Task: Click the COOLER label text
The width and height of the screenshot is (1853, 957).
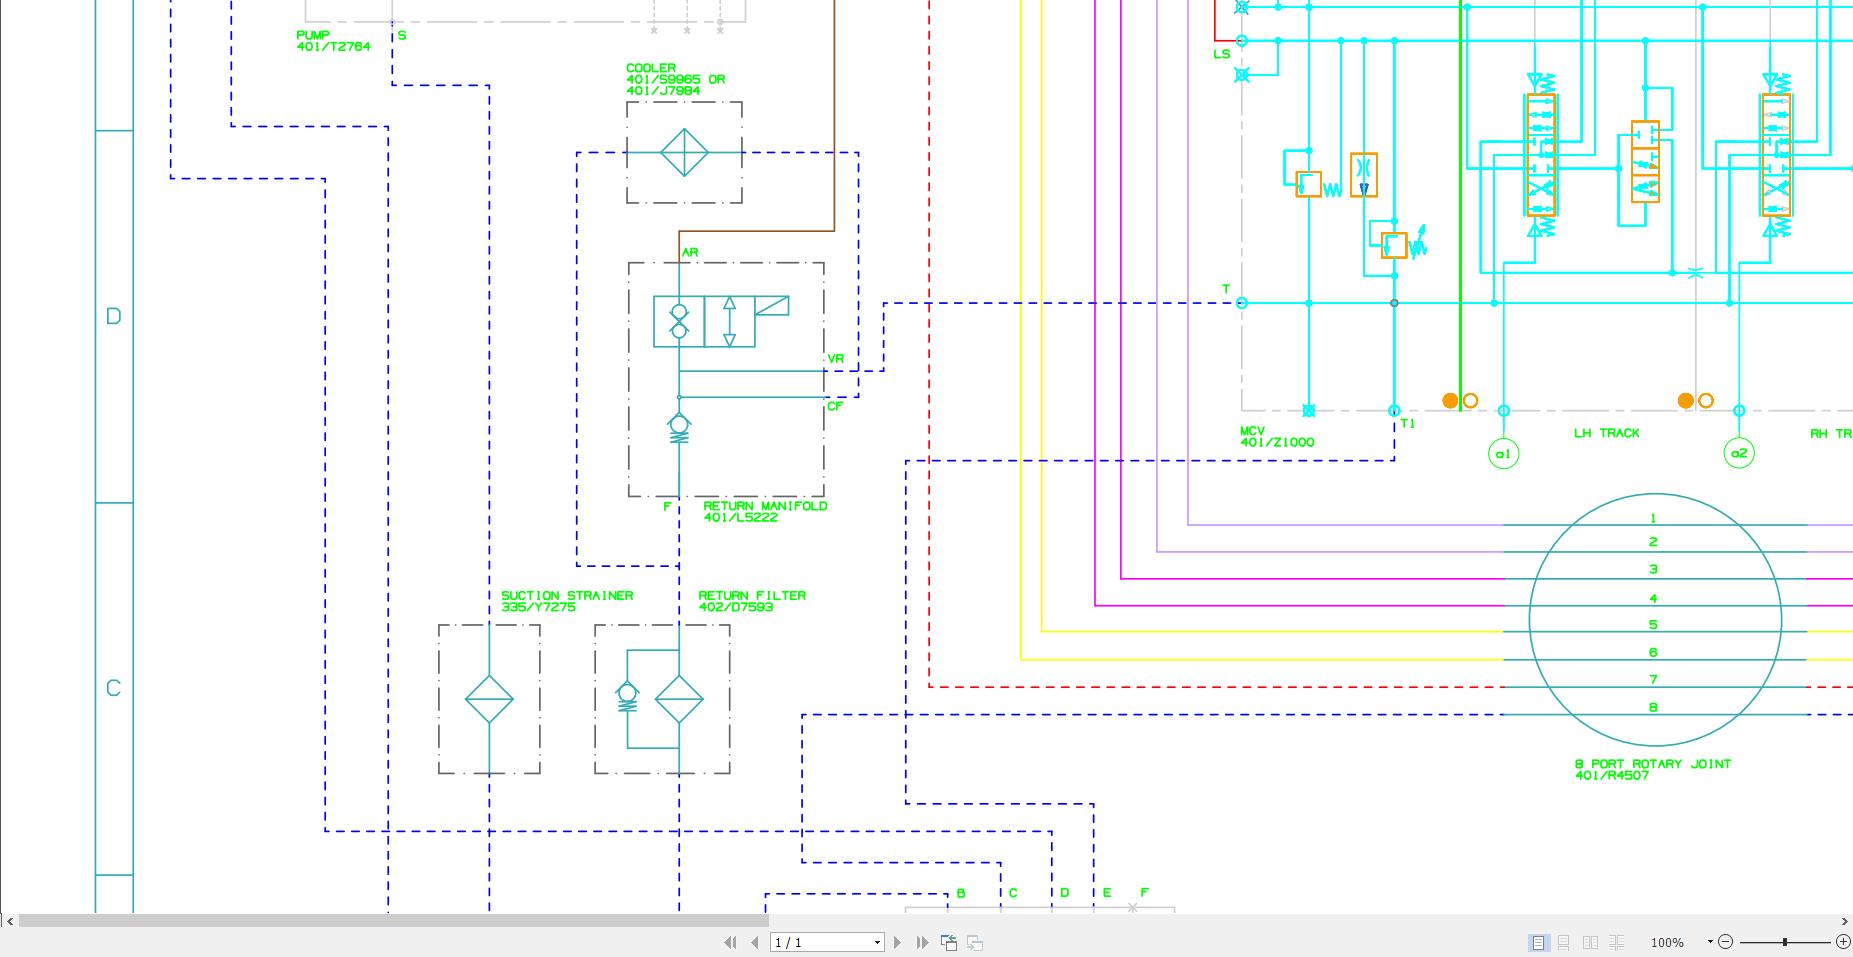Action: pos(651,68)
